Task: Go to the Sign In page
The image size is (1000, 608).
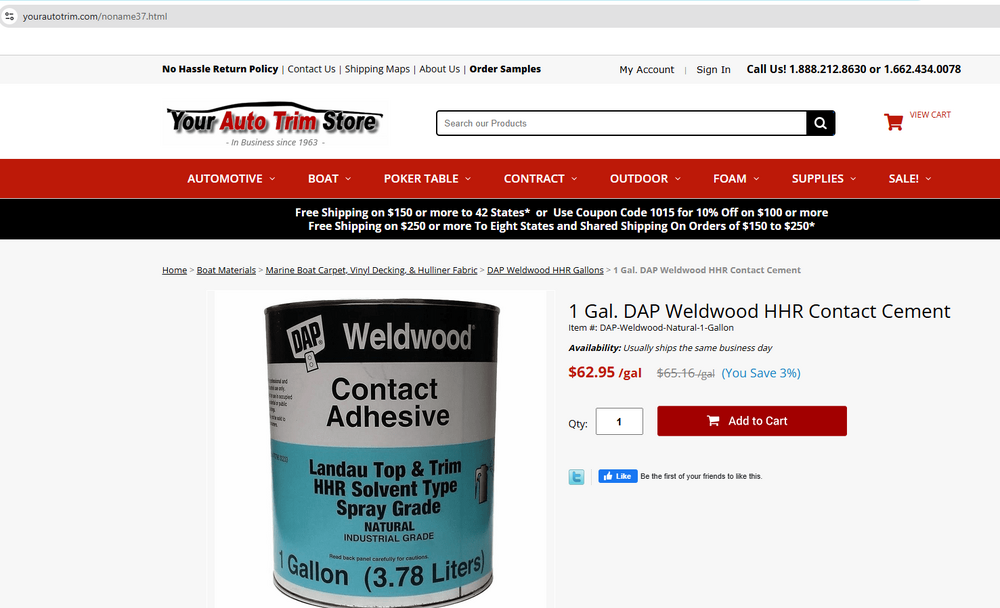Action: pyautogui.click(x=713, y=70)
